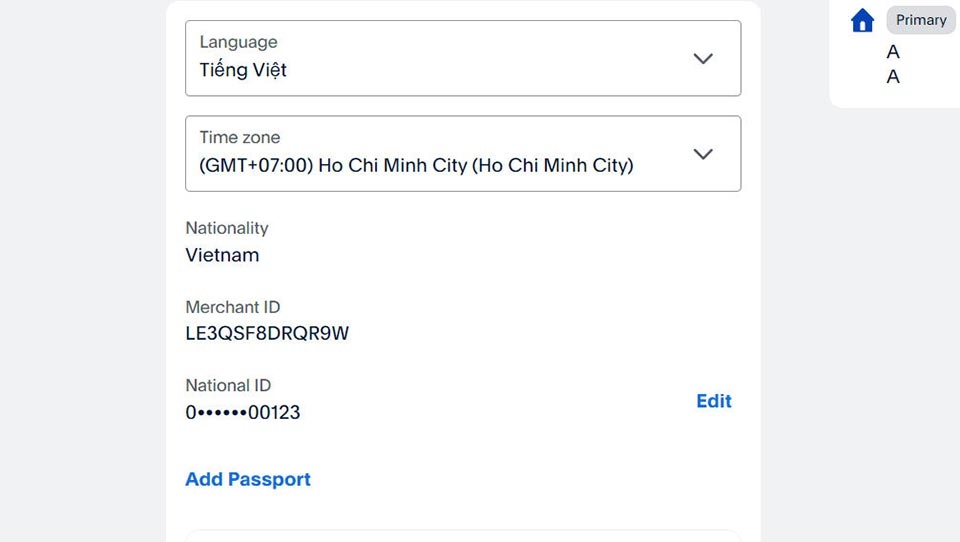This screenshot has height=542, width=960.
Task: Click the Merchant ID label
Action: pyautogui.click(x=233, y=307)
